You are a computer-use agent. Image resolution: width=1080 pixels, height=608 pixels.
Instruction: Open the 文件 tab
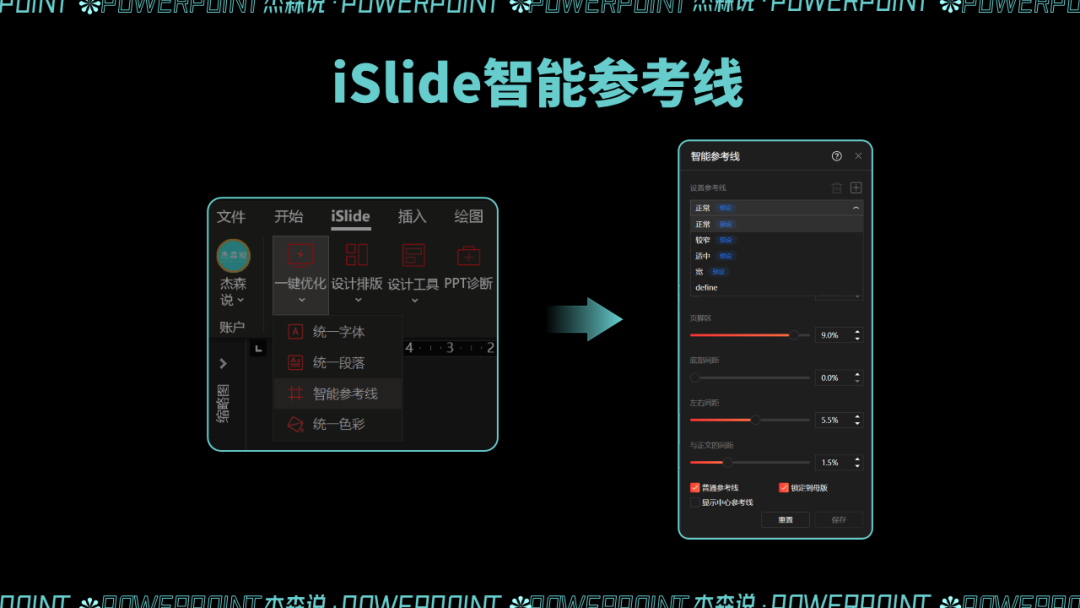(231, 217)
